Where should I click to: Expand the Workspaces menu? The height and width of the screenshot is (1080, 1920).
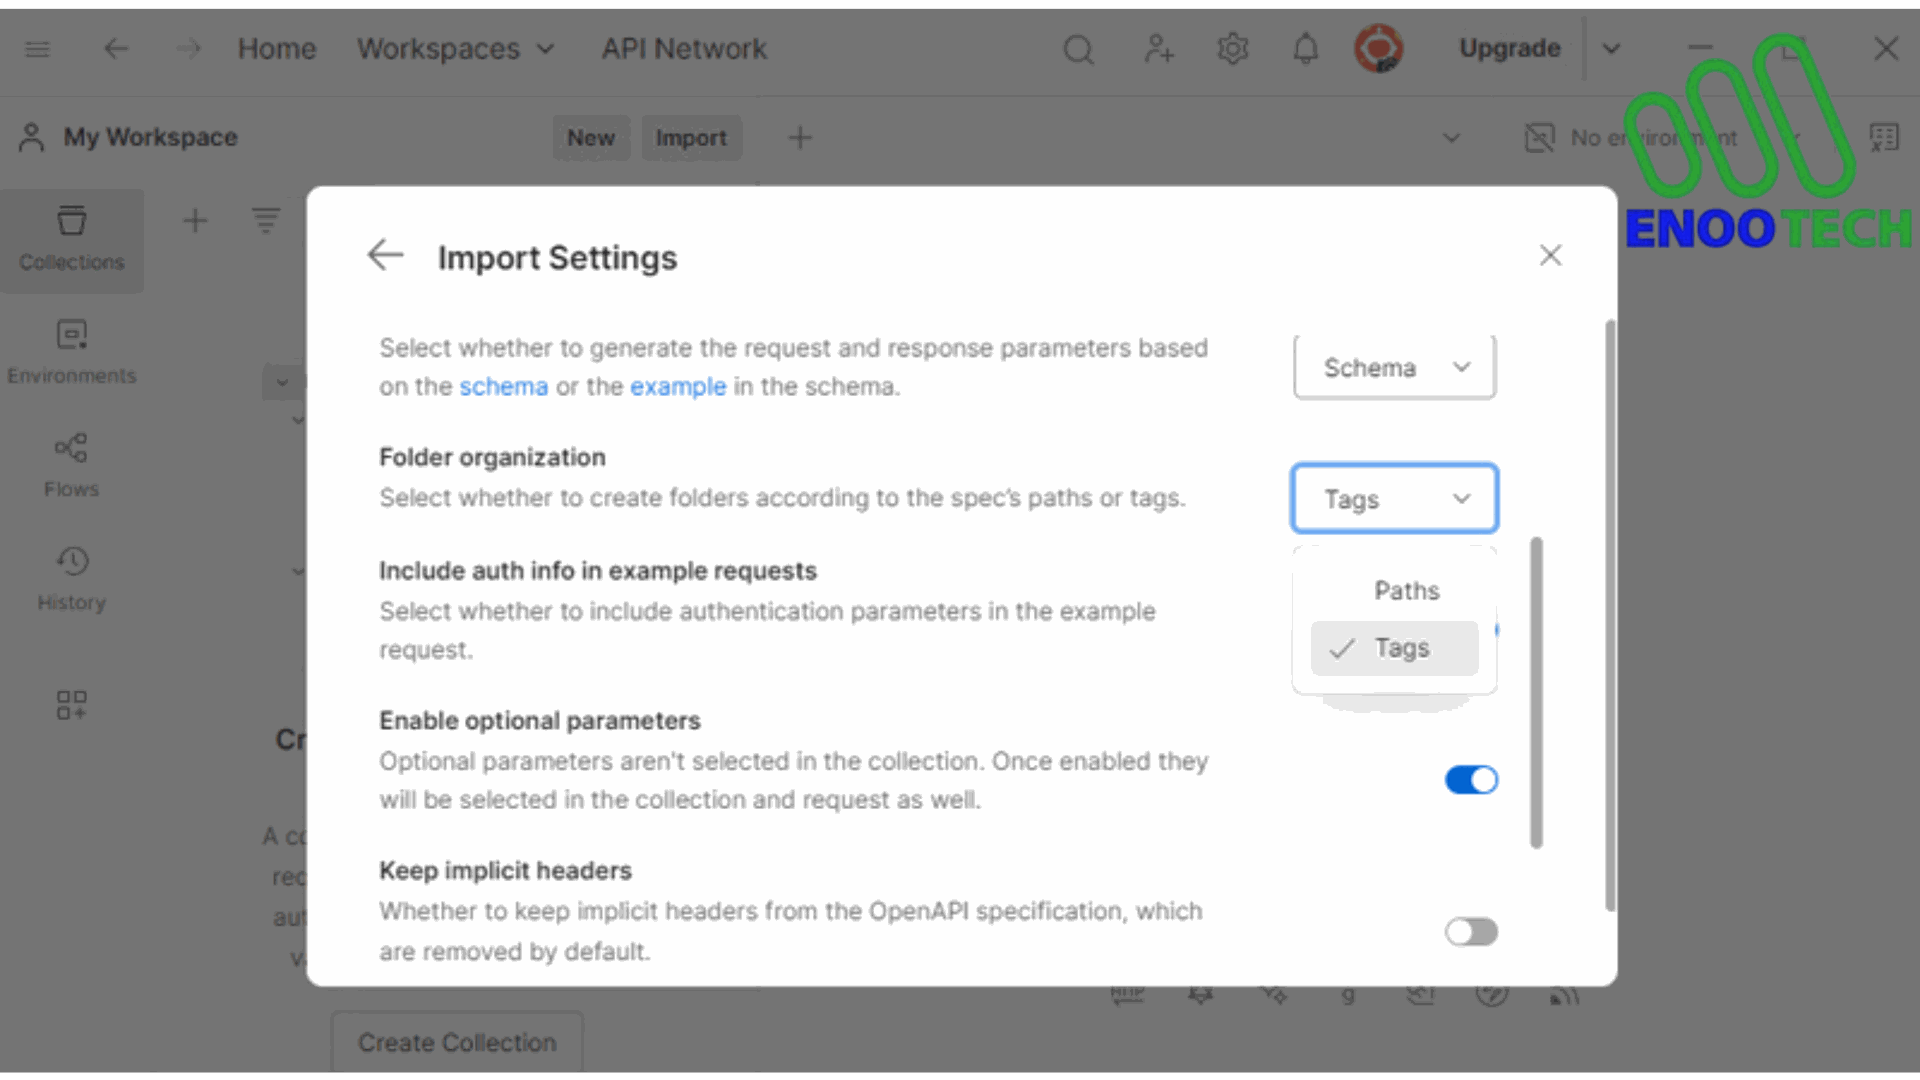(x=456, y=49)
